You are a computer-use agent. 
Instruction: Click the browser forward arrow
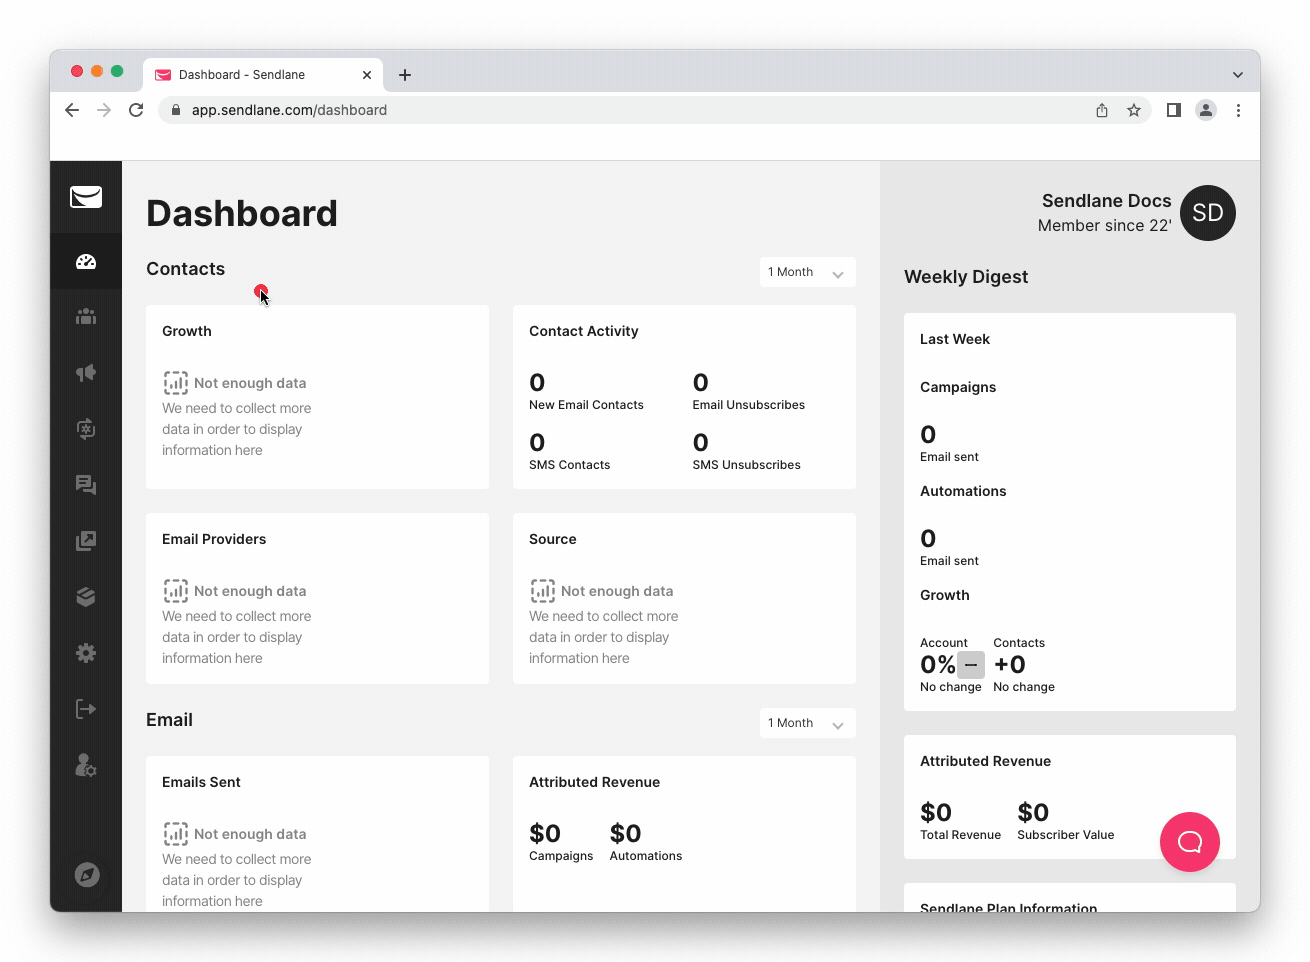104,110
